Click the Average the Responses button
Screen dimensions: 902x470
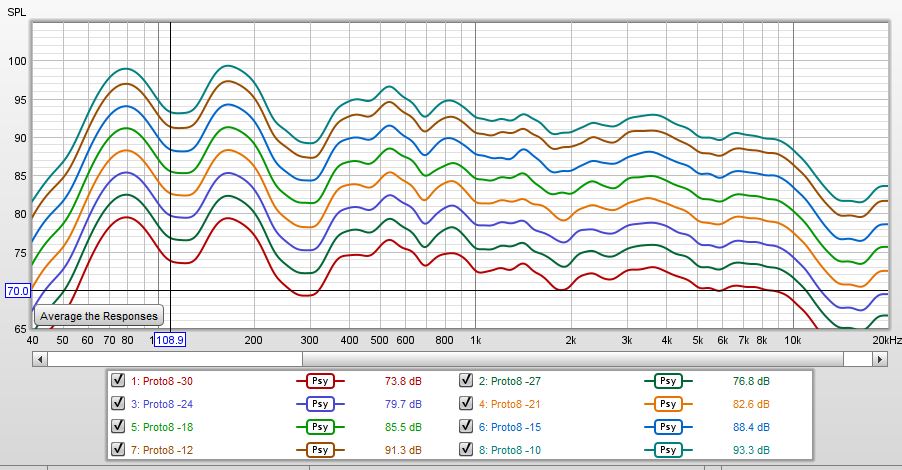tap(99, 316)
